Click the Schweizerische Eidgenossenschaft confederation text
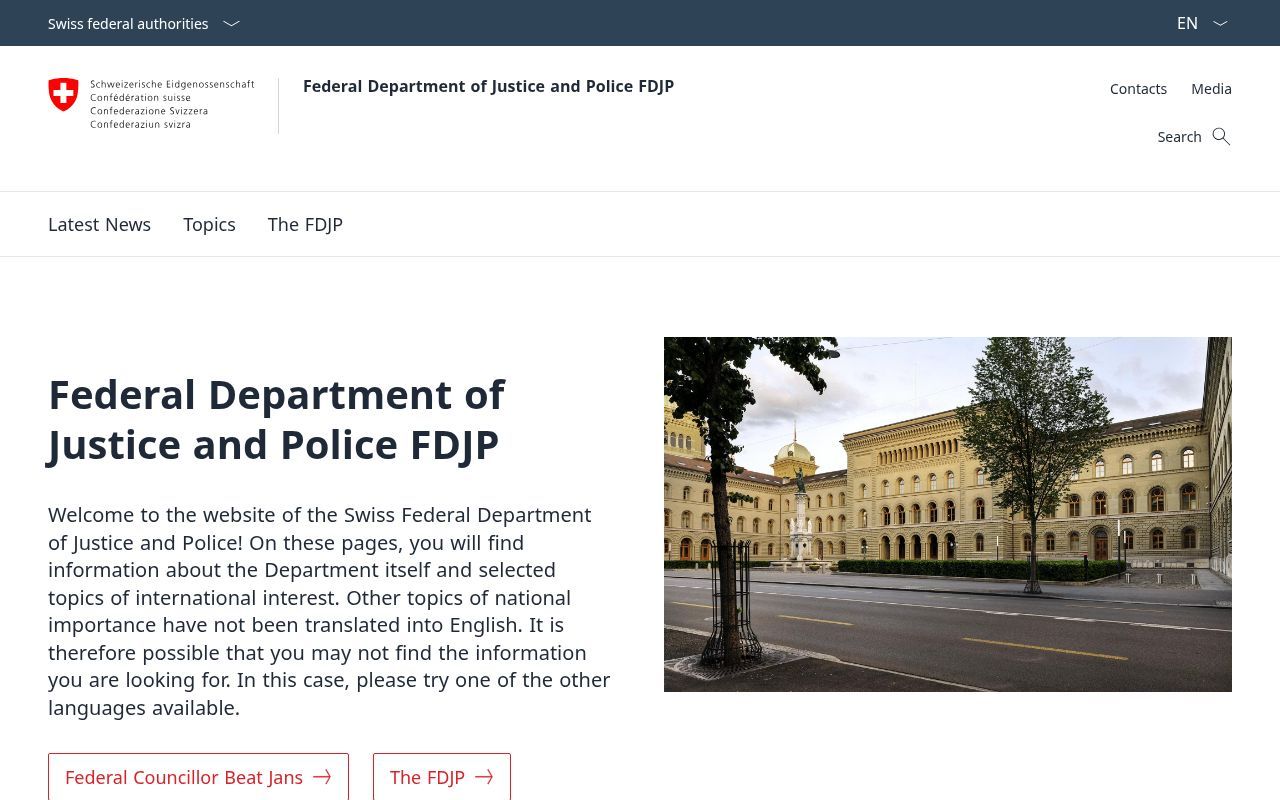The height and width of the screenshot is (800, 1280). (172, 104)
